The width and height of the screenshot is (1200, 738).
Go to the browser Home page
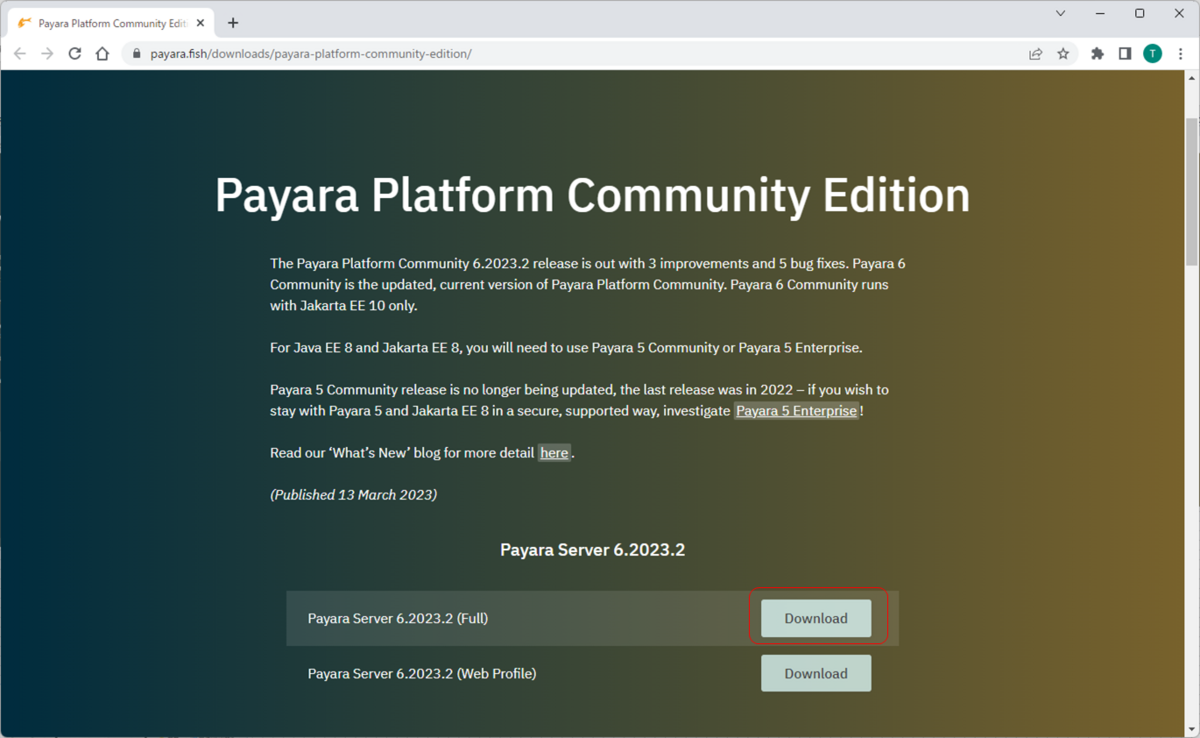point(102,54)
